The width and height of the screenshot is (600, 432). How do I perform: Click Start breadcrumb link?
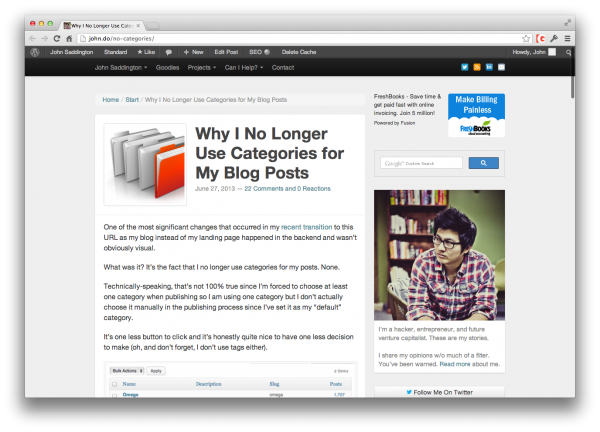(132, 100)
